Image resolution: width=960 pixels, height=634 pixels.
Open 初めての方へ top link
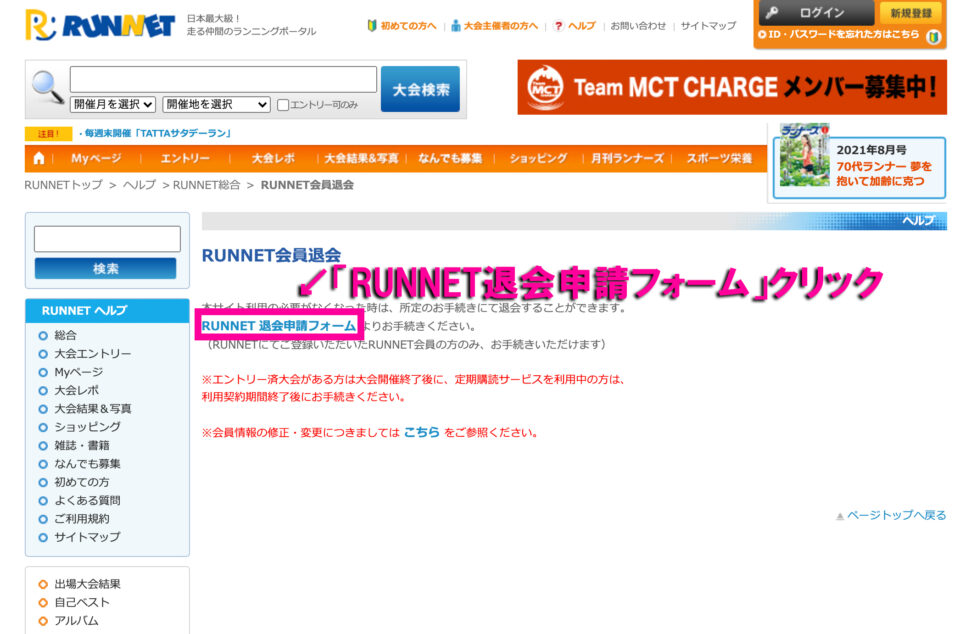point(402,26)
